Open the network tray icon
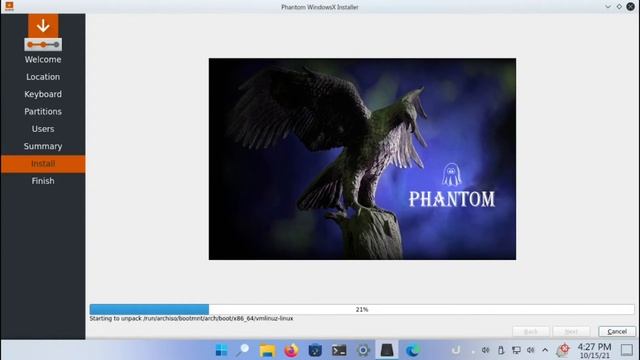The height and width of the screenshot is (360, 640). pos(516,350)
